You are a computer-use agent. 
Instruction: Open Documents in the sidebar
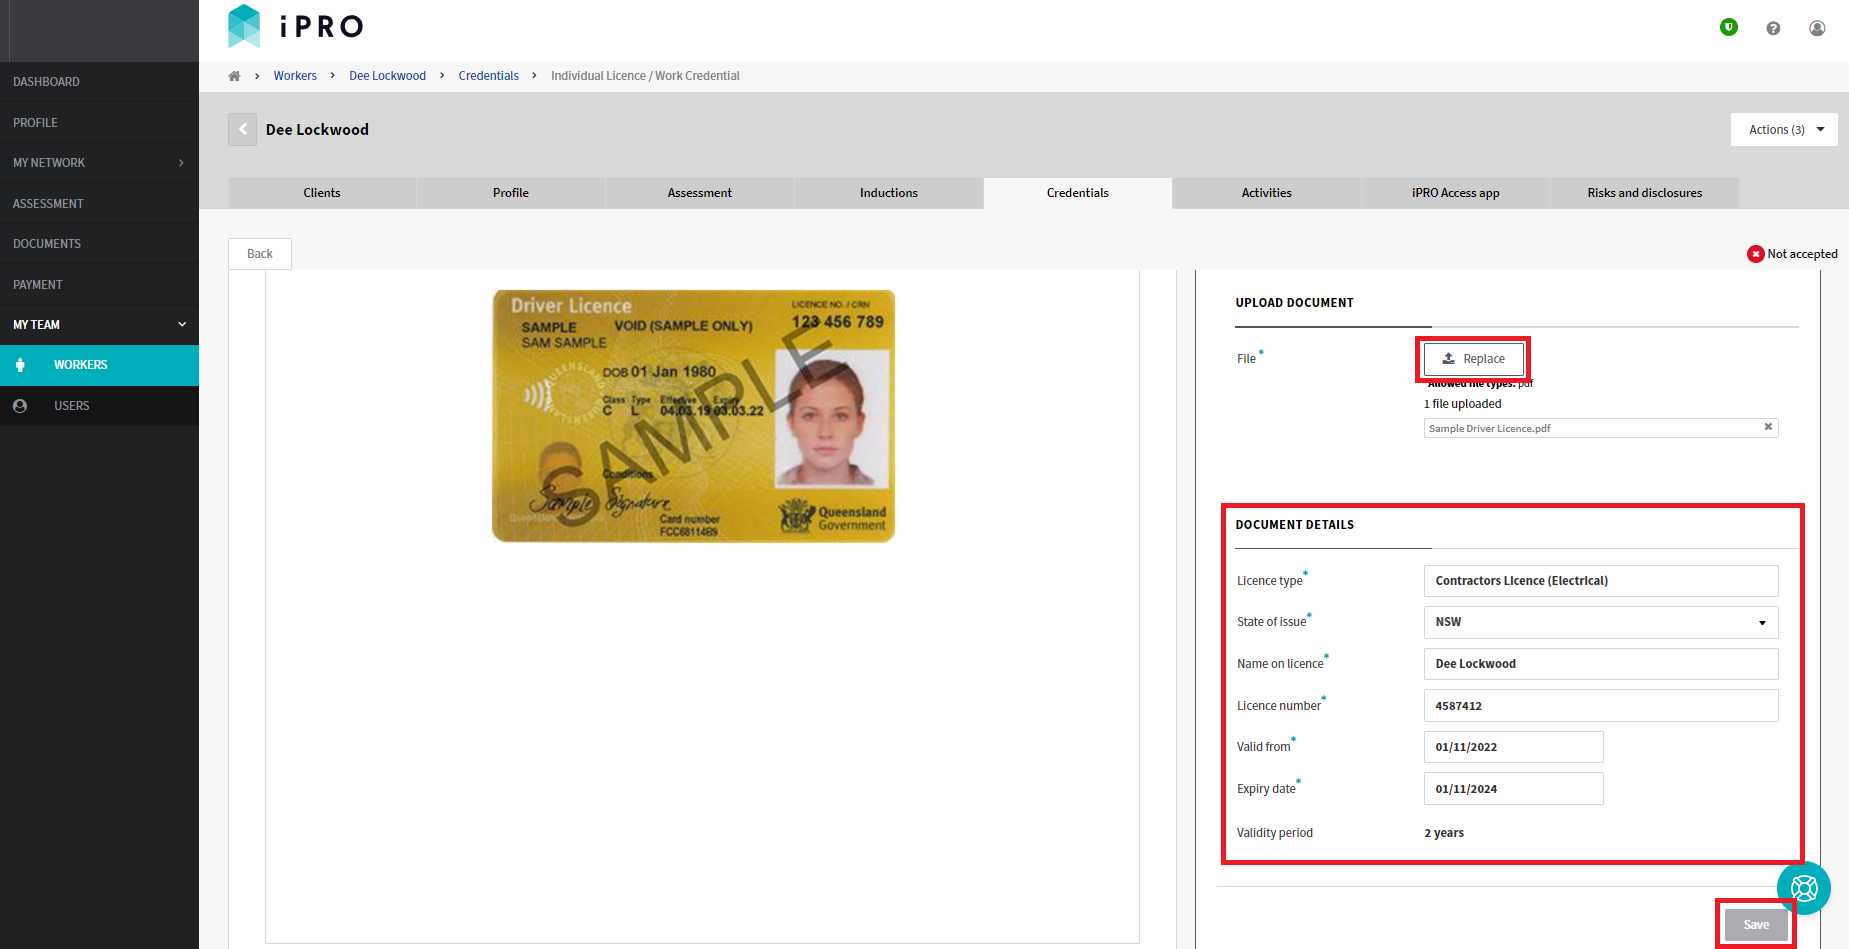[99, 244]
